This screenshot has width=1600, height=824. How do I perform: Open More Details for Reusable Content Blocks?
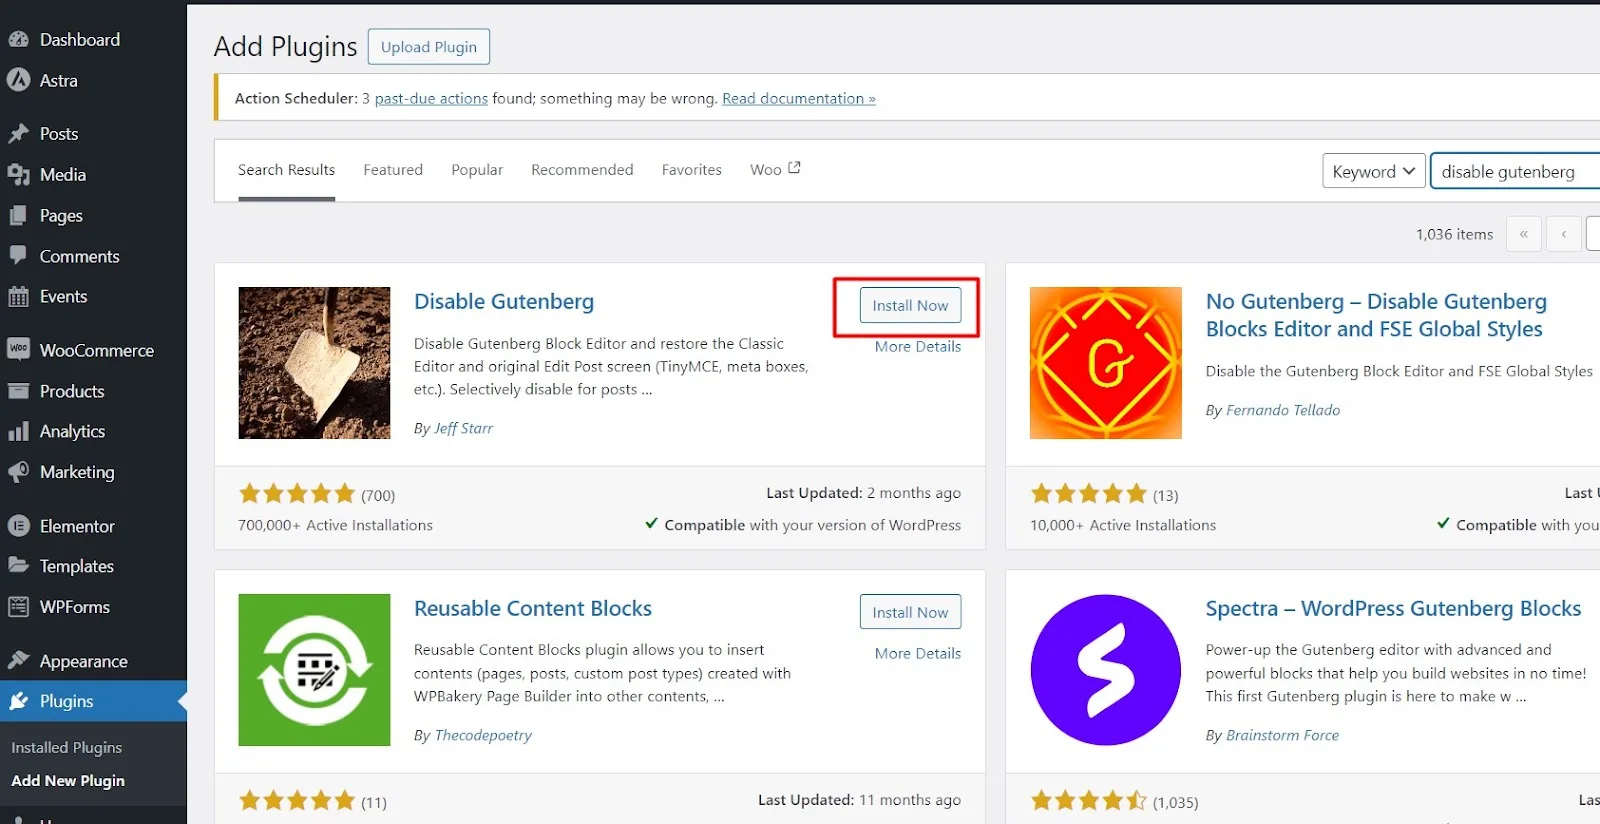(x=918, y=653)
